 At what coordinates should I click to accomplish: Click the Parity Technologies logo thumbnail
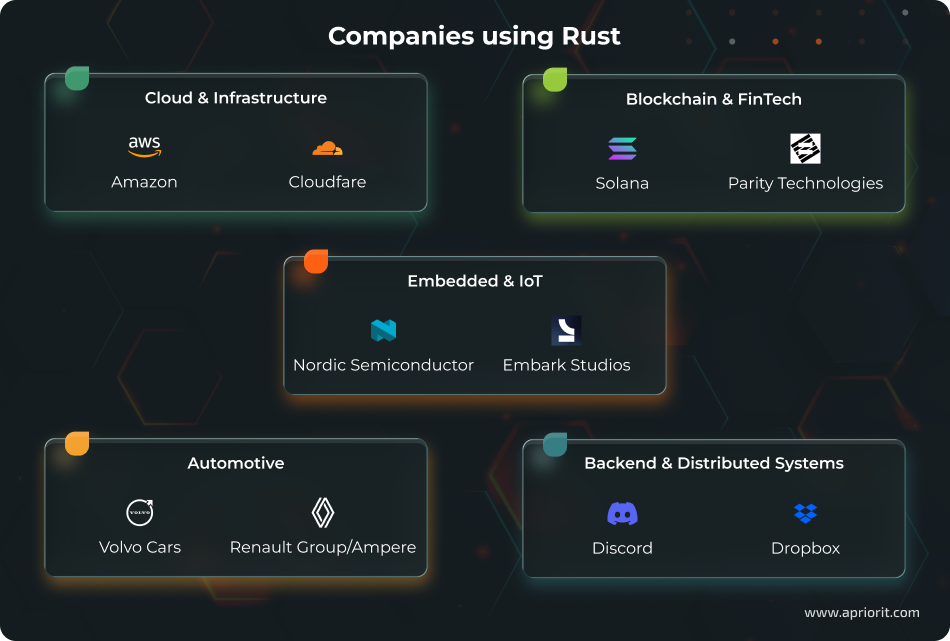(x=805, y=148)
